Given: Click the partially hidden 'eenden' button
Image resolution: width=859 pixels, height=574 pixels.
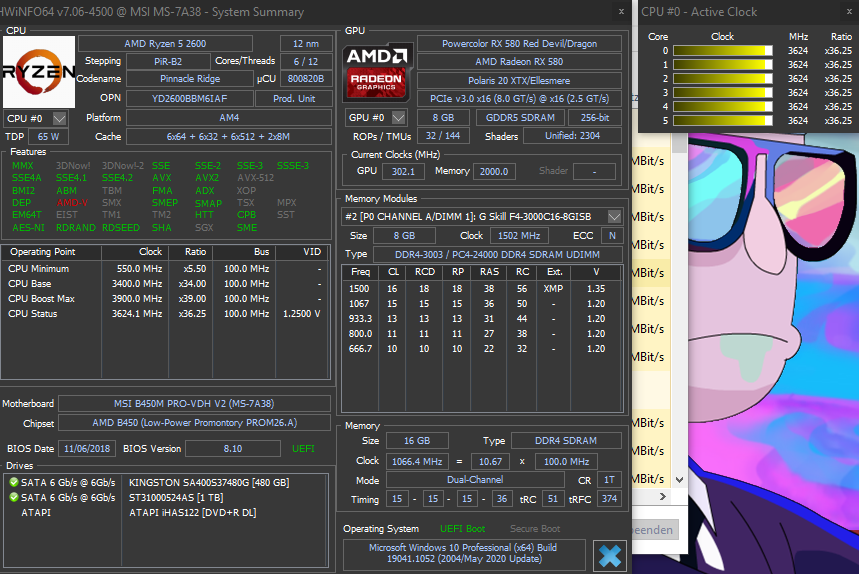Looking at the screenshot, I should [x=655, y=530].
